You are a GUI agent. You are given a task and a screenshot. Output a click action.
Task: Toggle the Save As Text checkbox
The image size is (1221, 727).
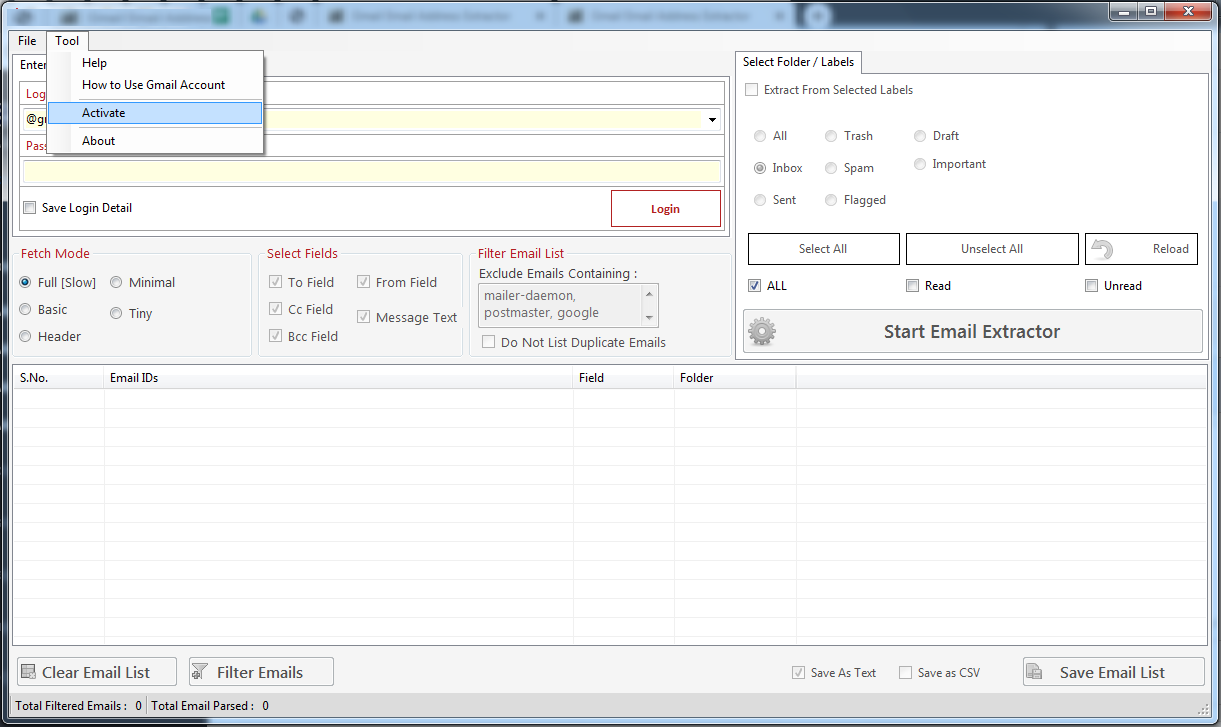[x=798, y=673]
